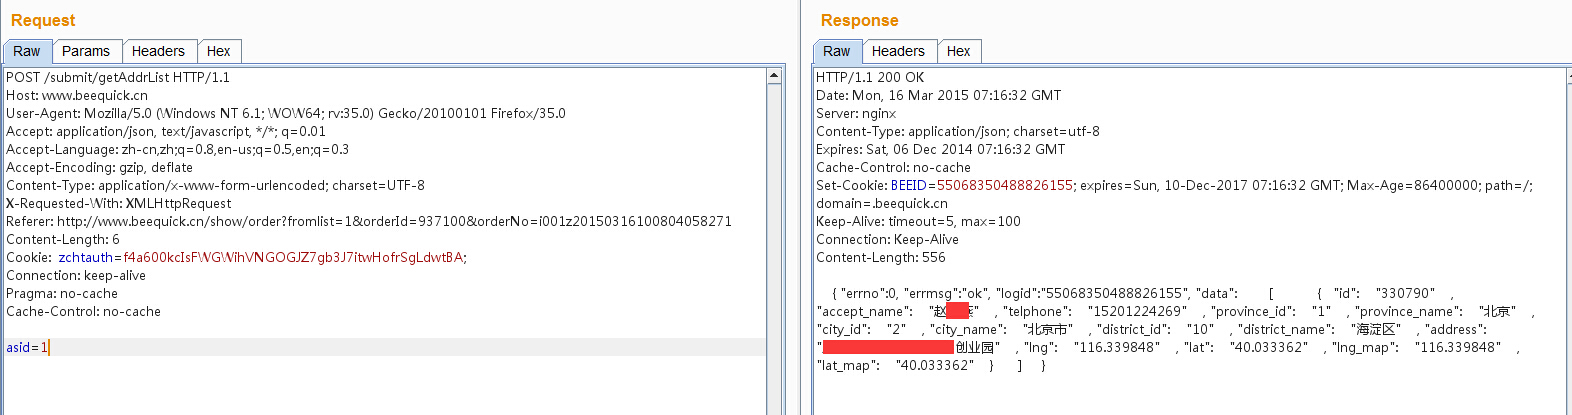Switch to the Response Hex tab
Viewport: 1572px width, 415px height.
tap(959, 51)
